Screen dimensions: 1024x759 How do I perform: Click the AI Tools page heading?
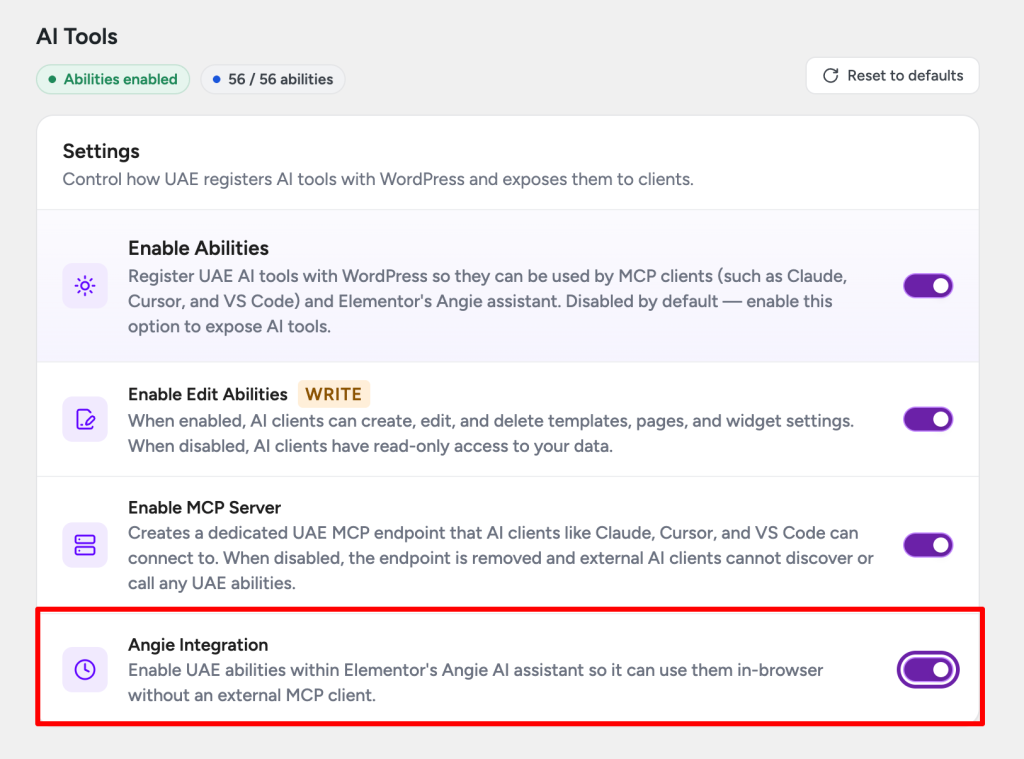(77, 37)
